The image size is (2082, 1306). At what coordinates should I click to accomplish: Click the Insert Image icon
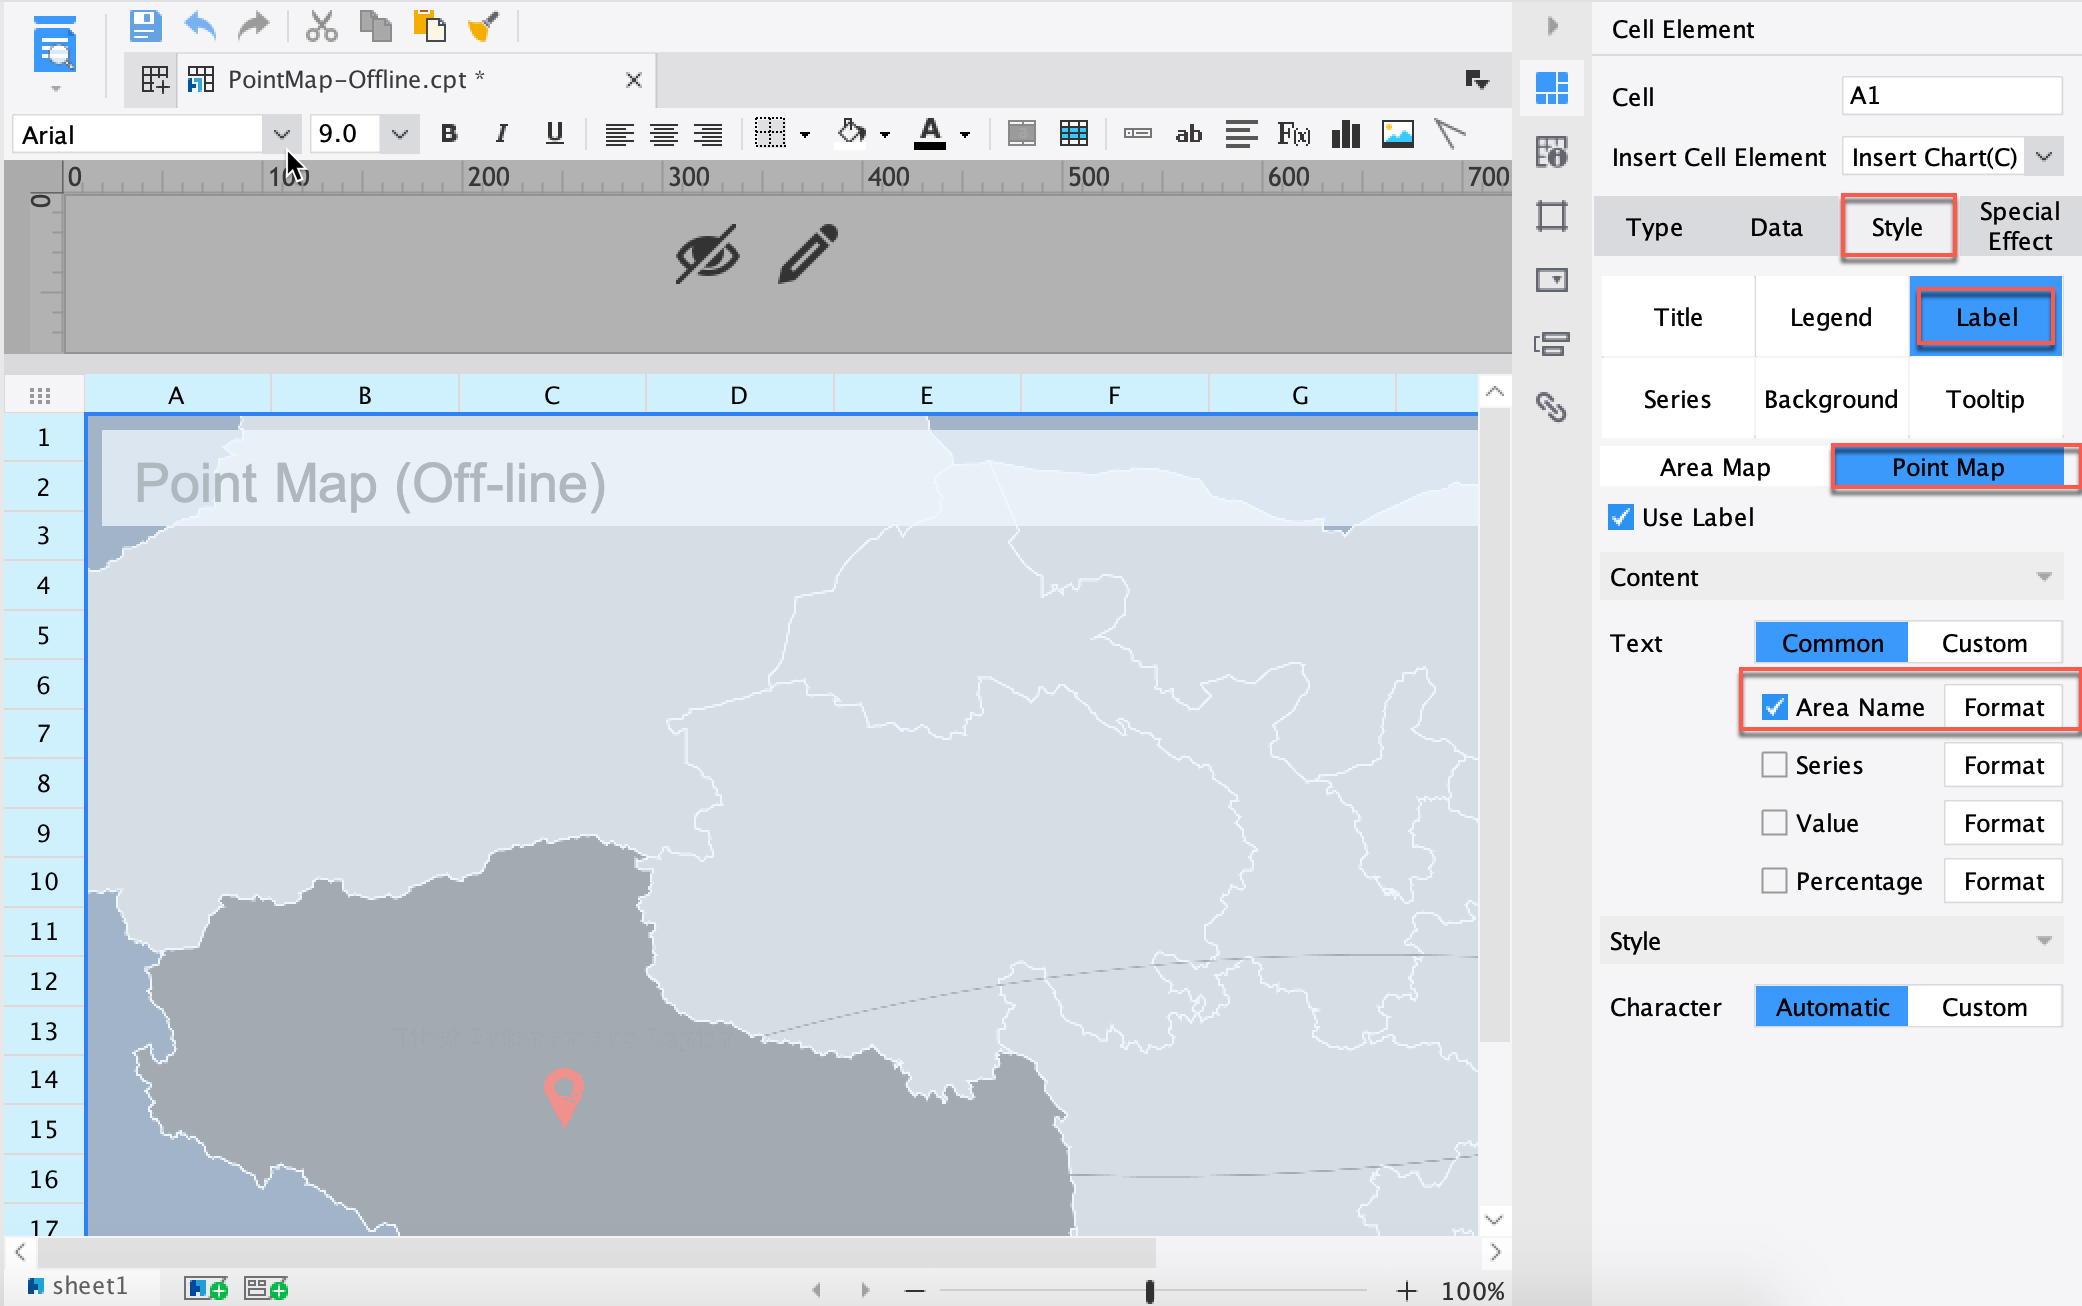click(1398, 133)
